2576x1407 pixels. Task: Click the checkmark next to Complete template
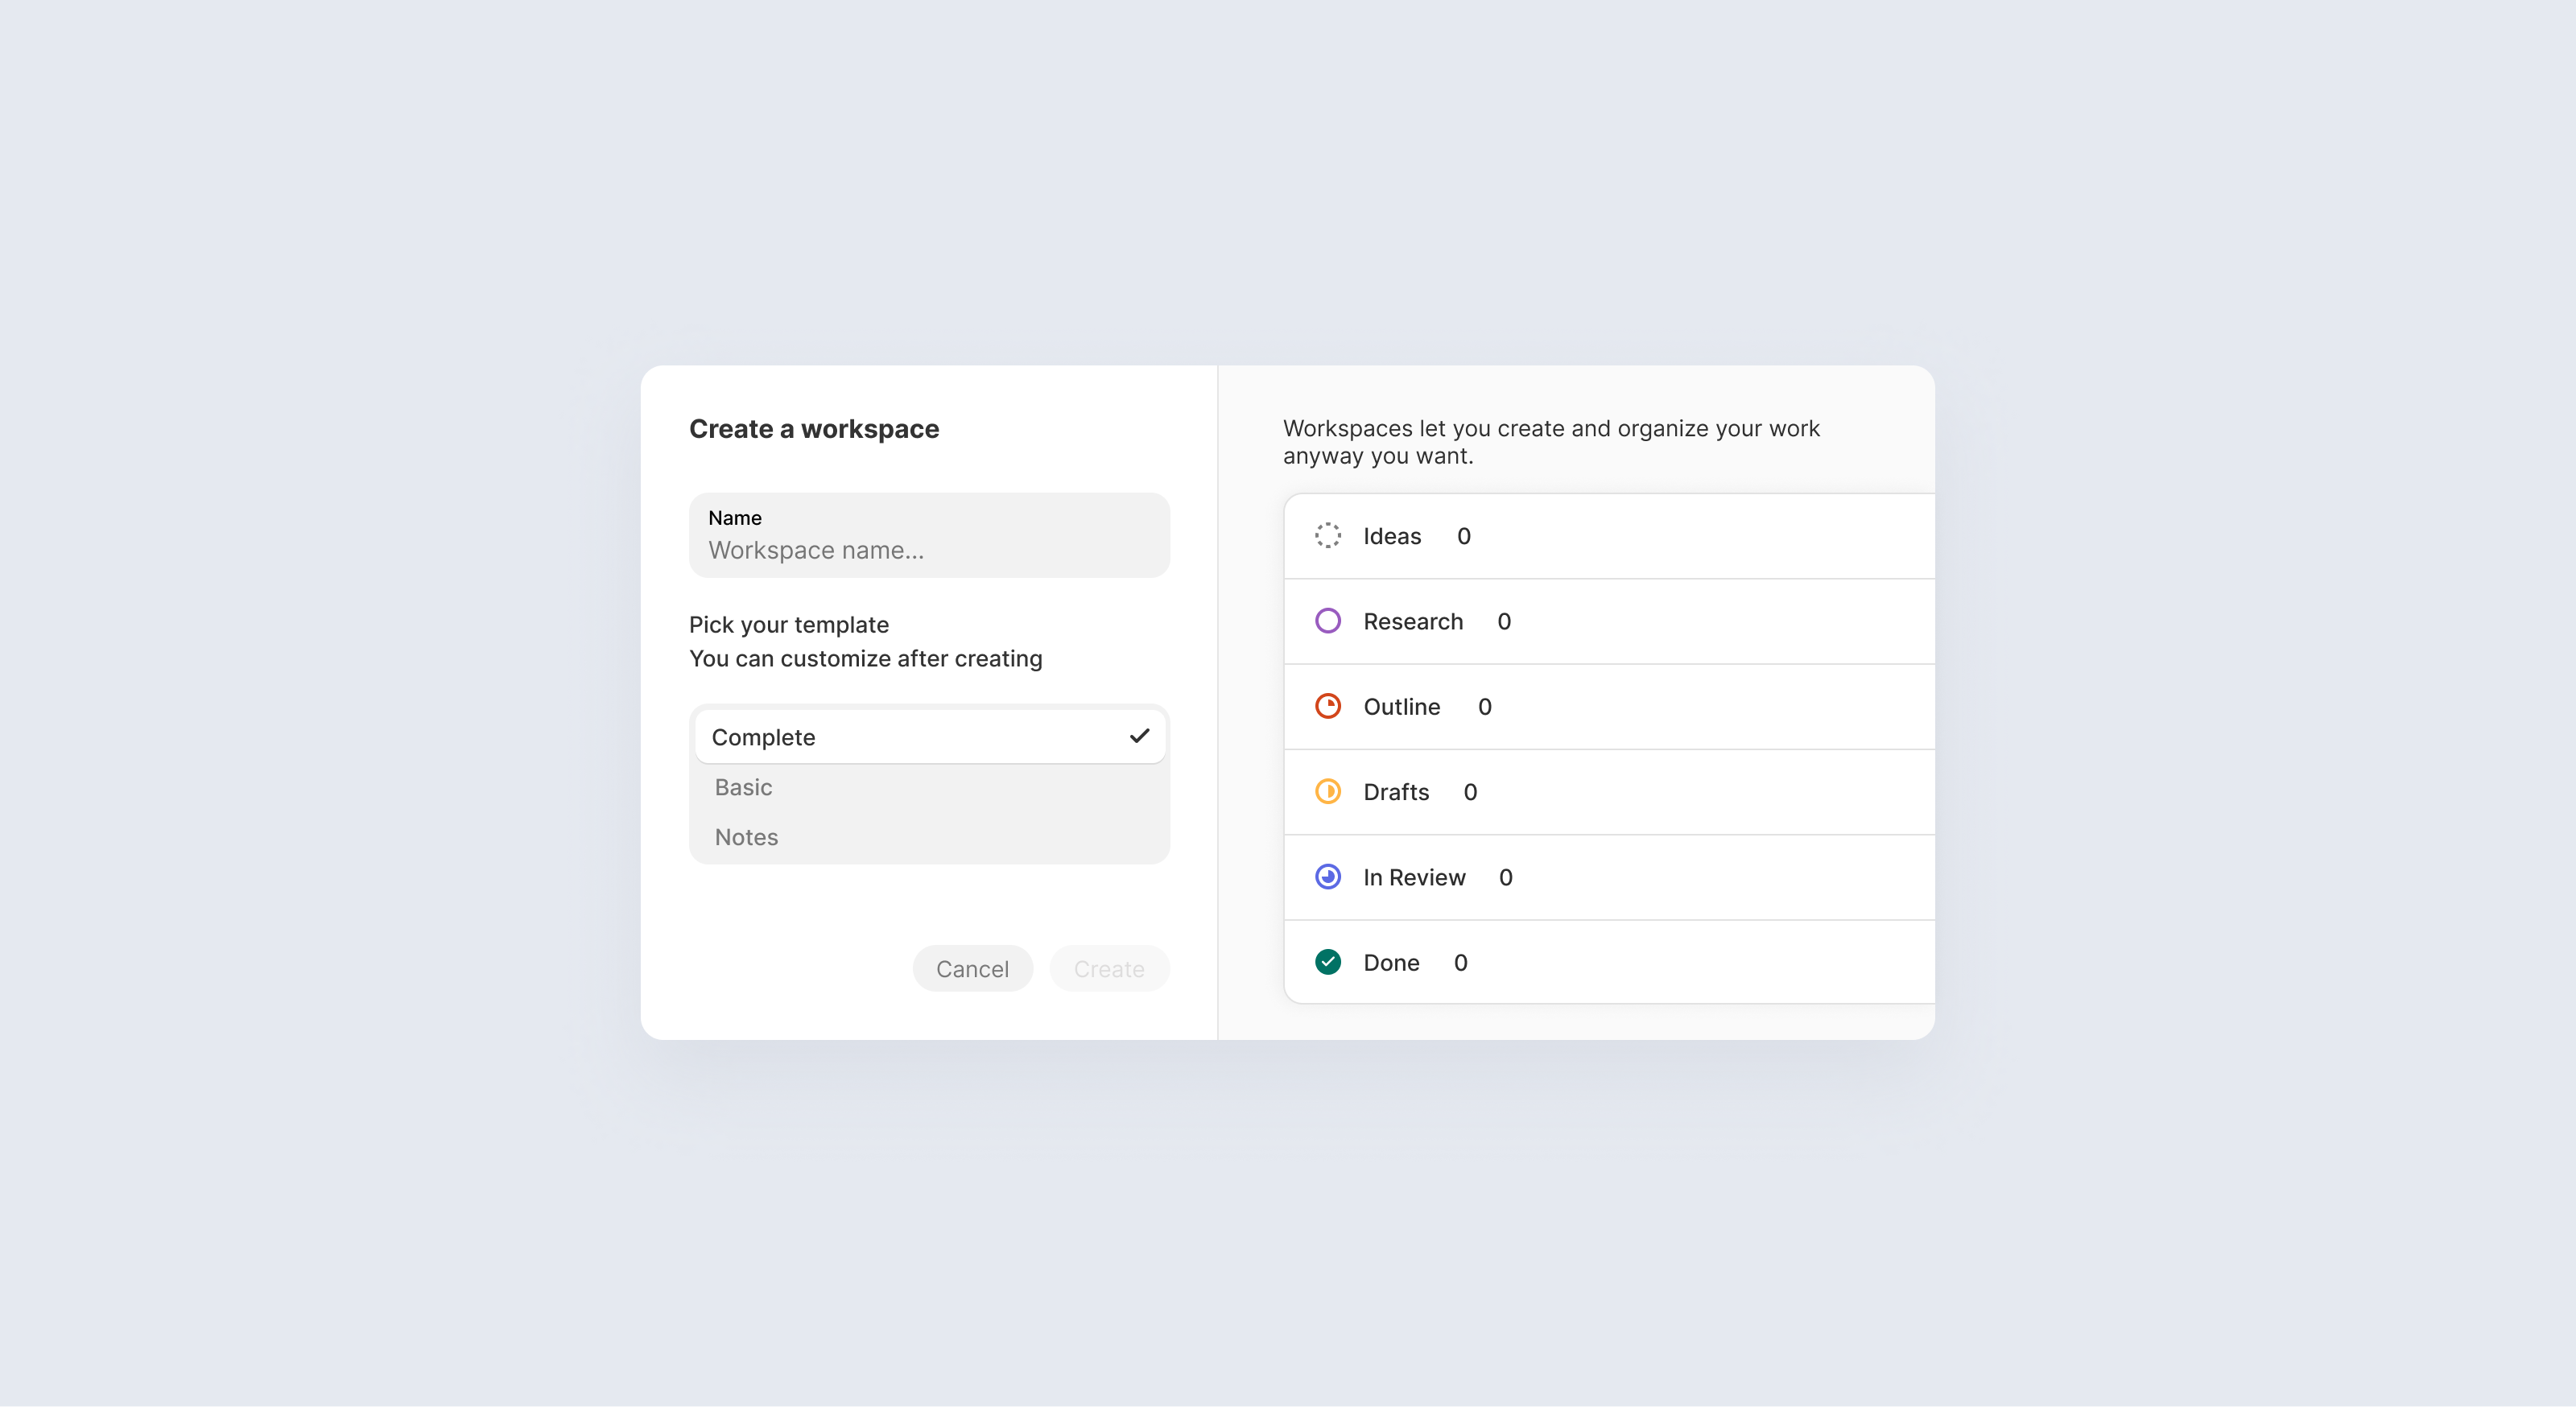coord(1139,736)
